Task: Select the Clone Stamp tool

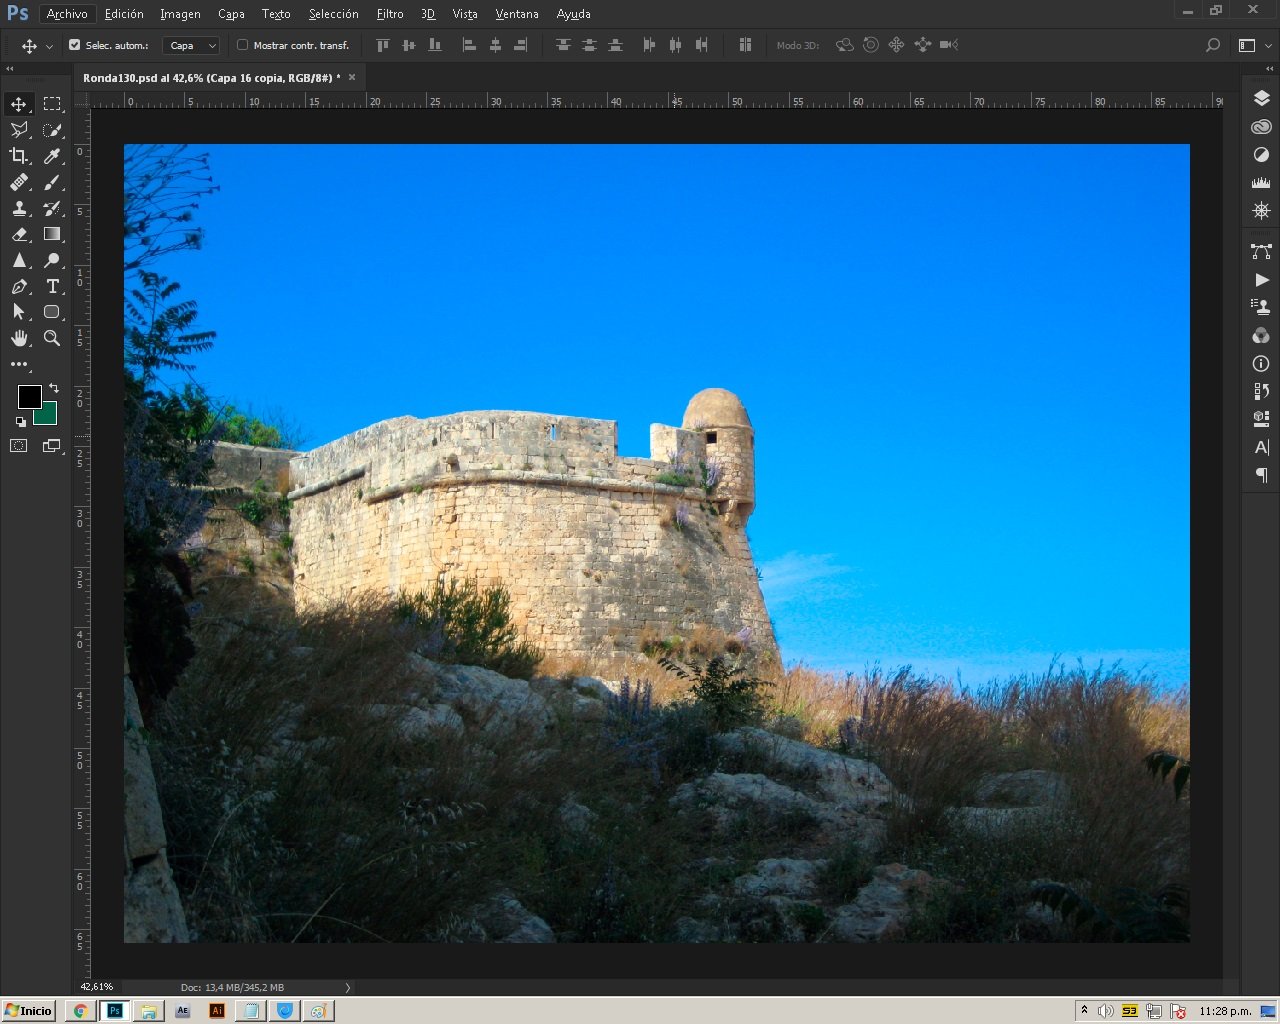Action: [x=19, y=208]
